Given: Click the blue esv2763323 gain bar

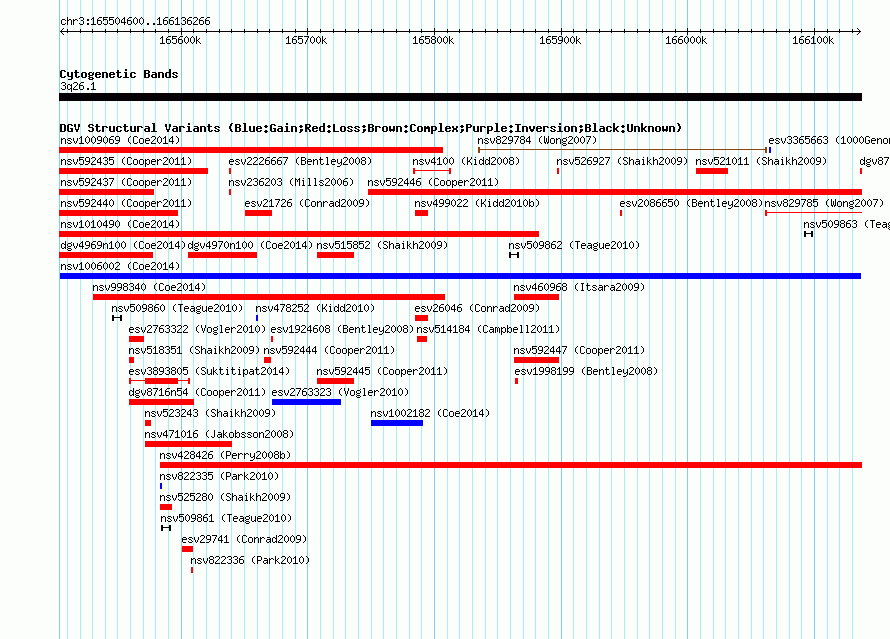Looking at the screenshot, I should point(307,402).
